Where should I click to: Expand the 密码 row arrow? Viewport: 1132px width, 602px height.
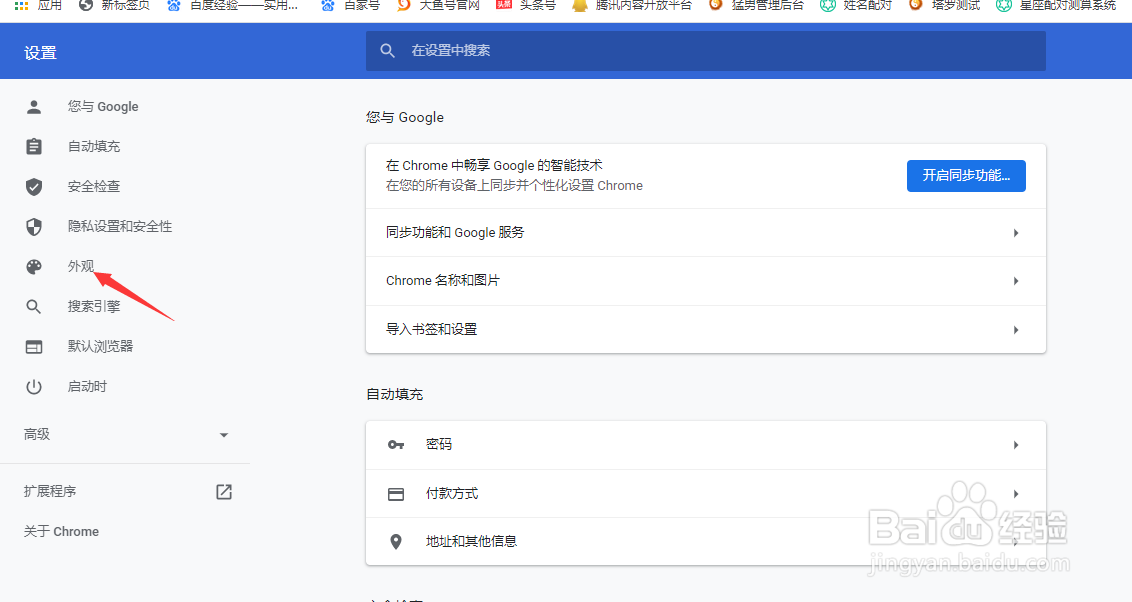pos(1016,445)
